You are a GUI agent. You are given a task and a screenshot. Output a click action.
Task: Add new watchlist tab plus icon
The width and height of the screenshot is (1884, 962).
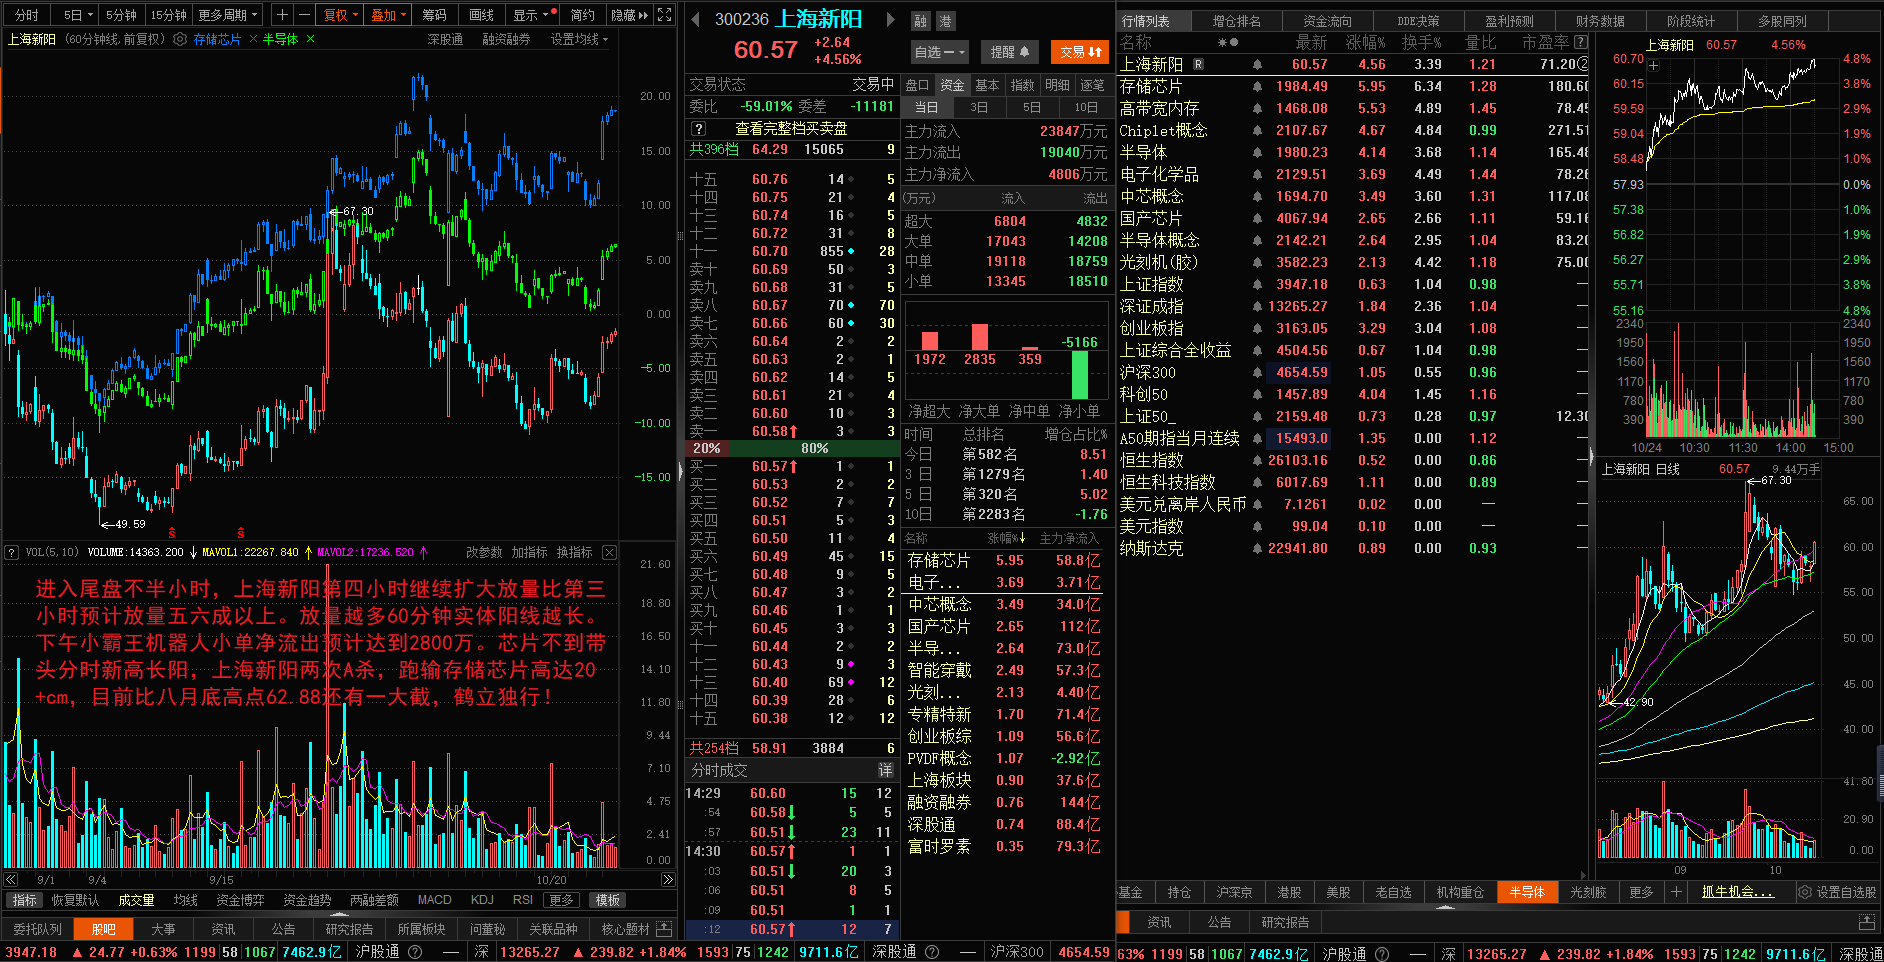[1676, 892]
